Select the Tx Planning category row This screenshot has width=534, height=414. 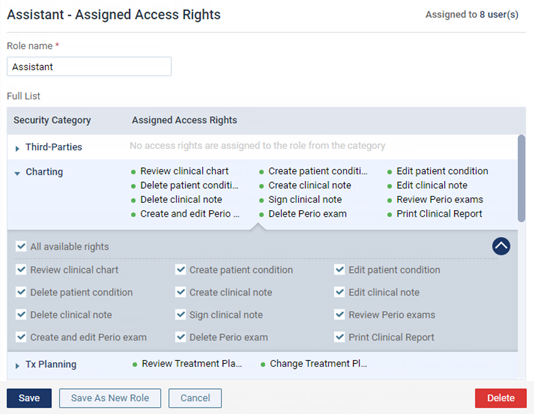262,365
